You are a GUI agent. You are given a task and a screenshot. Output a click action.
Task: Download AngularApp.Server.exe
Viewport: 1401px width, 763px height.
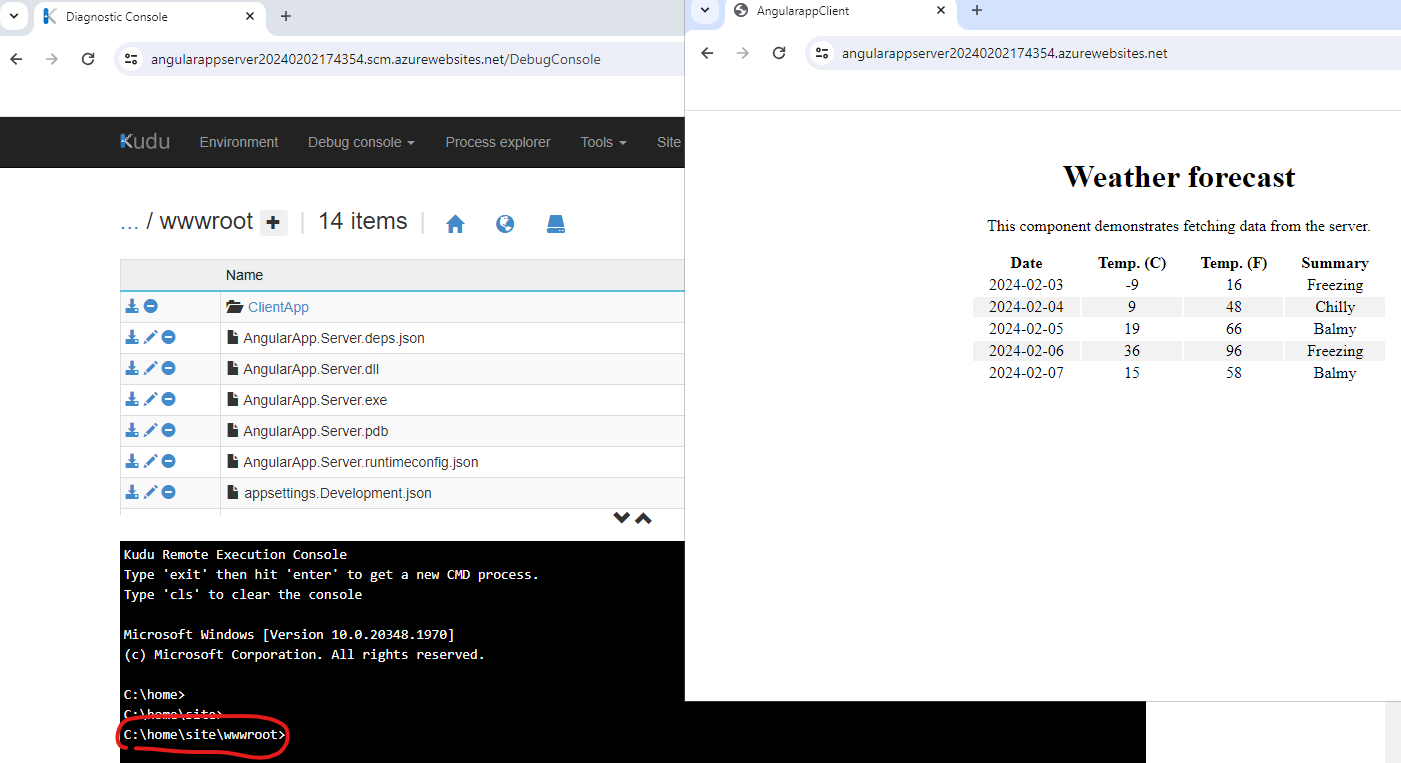(132, 399)
